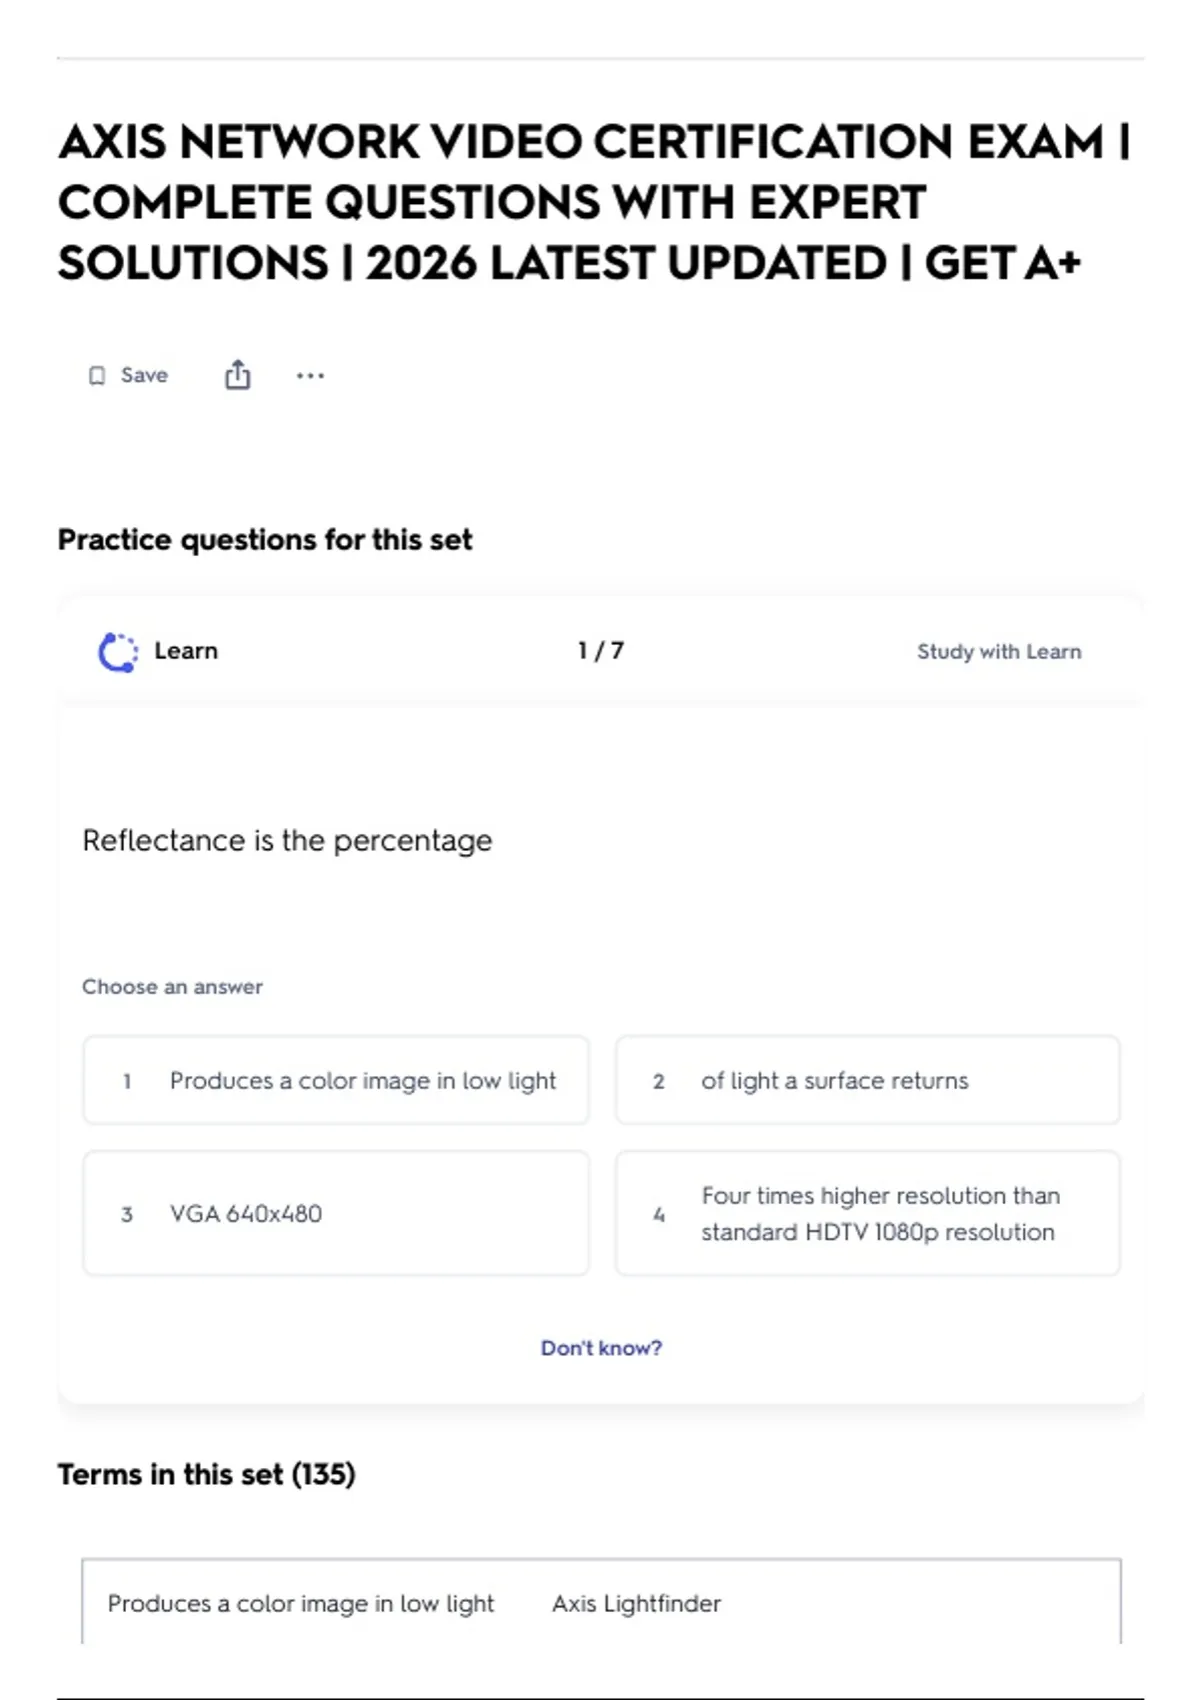Choose answer 'Four times higher resolution'
This screenshot has height=1700, width=1200.
click(x=868, y=1213)
